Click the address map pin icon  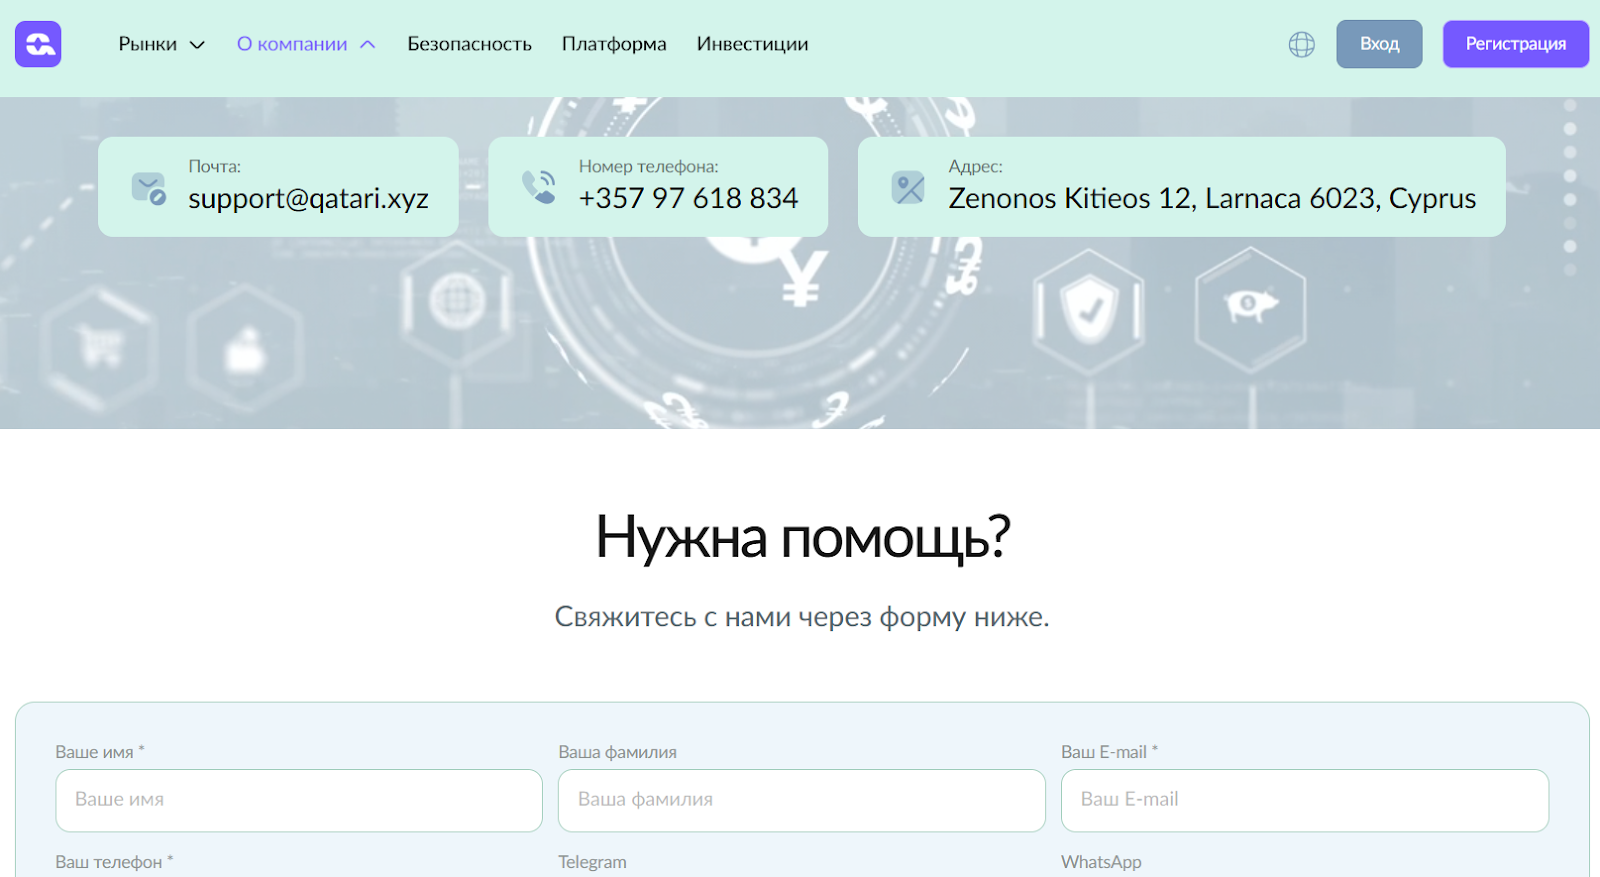(x=908, y=187)
